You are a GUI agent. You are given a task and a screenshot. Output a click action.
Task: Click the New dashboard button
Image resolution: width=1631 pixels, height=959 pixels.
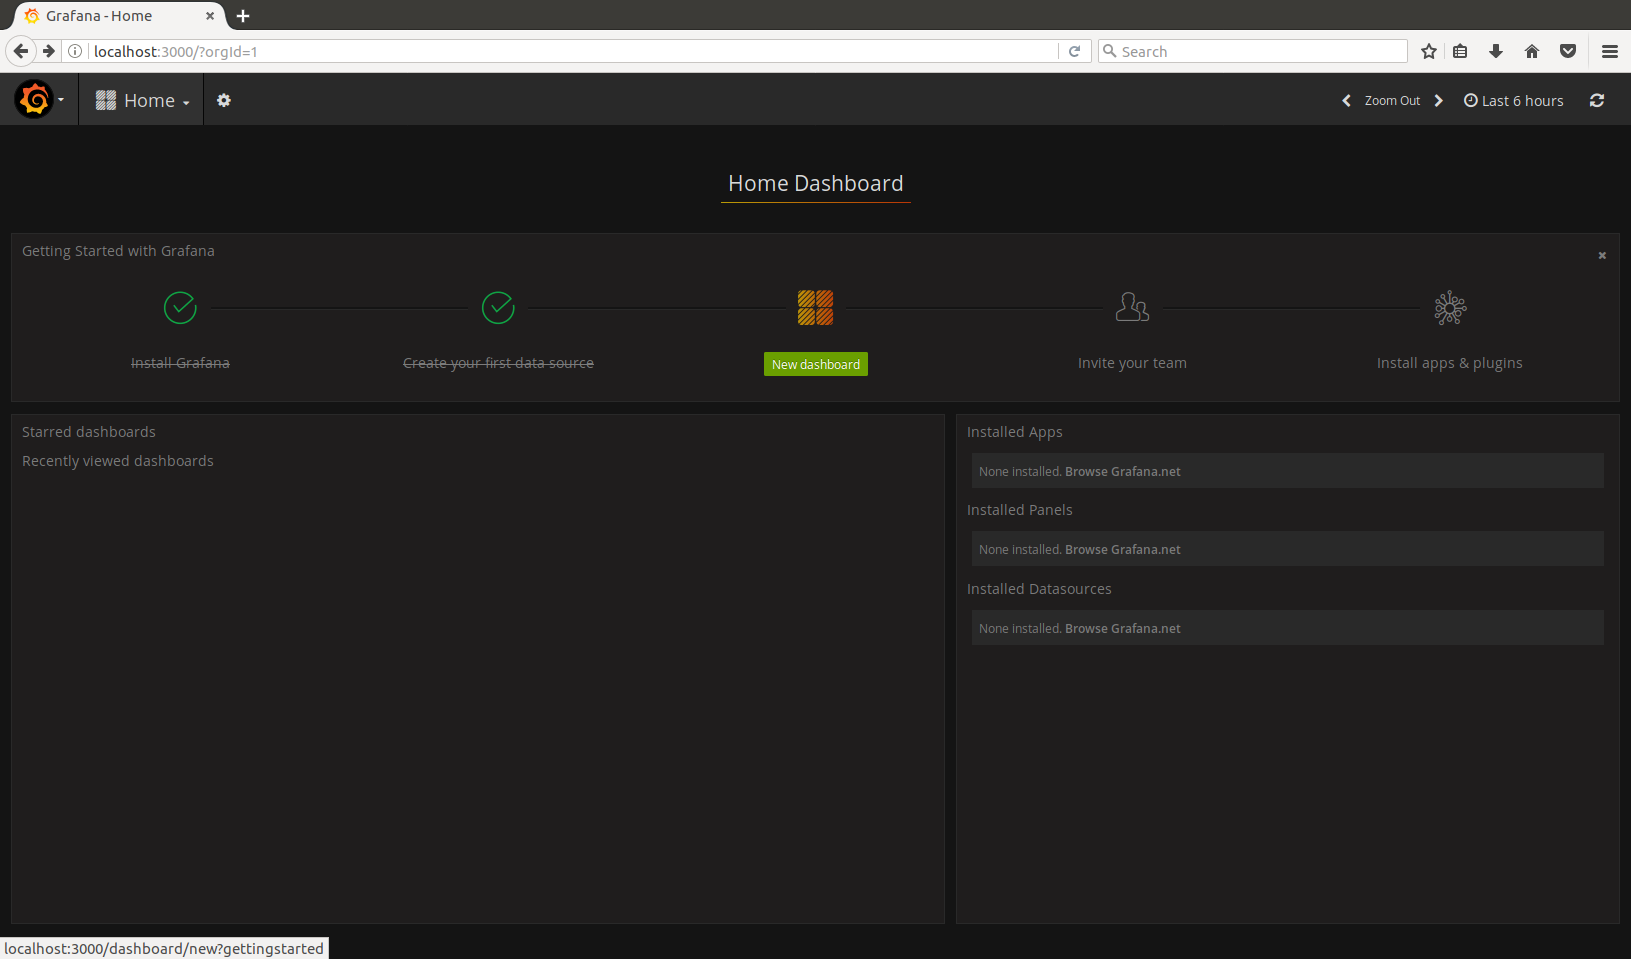pos(816,364)
